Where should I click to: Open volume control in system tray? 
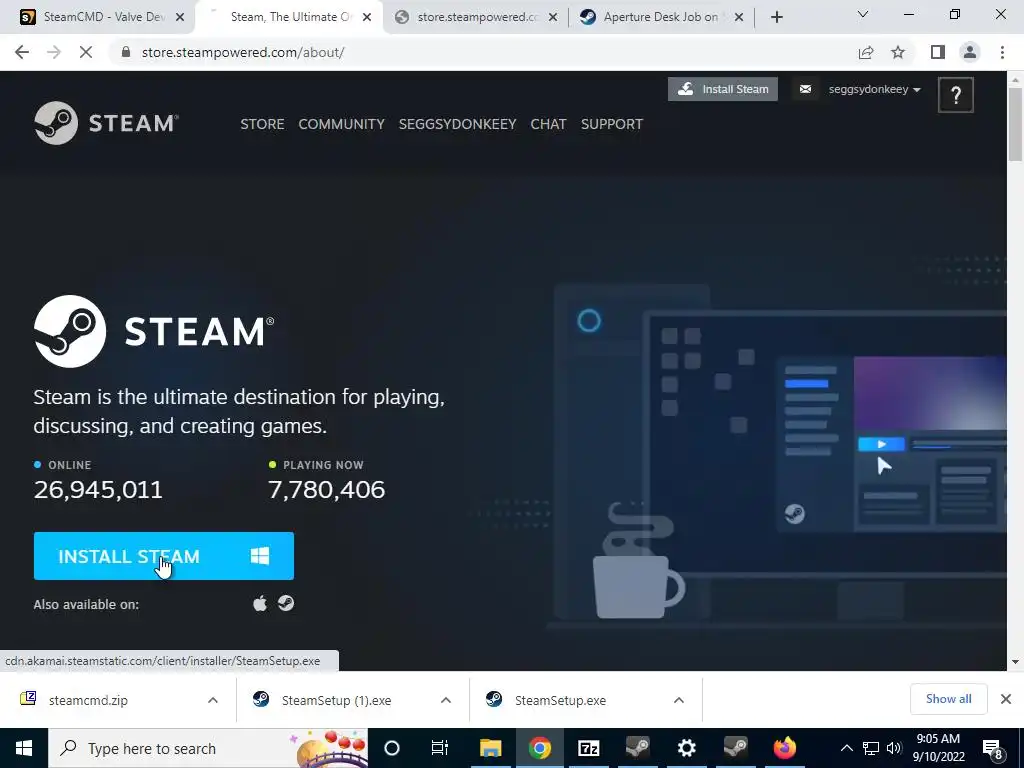[x=894, y=748]
